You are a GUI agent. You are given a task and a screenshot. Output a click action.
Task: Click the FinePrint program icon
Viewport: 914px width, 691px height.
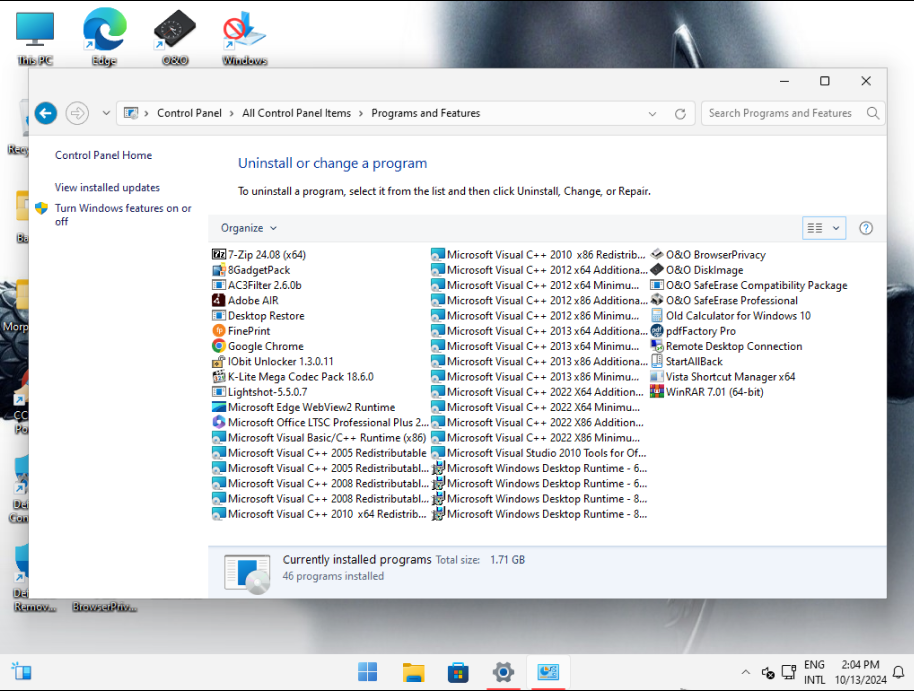tap(219, 331)
